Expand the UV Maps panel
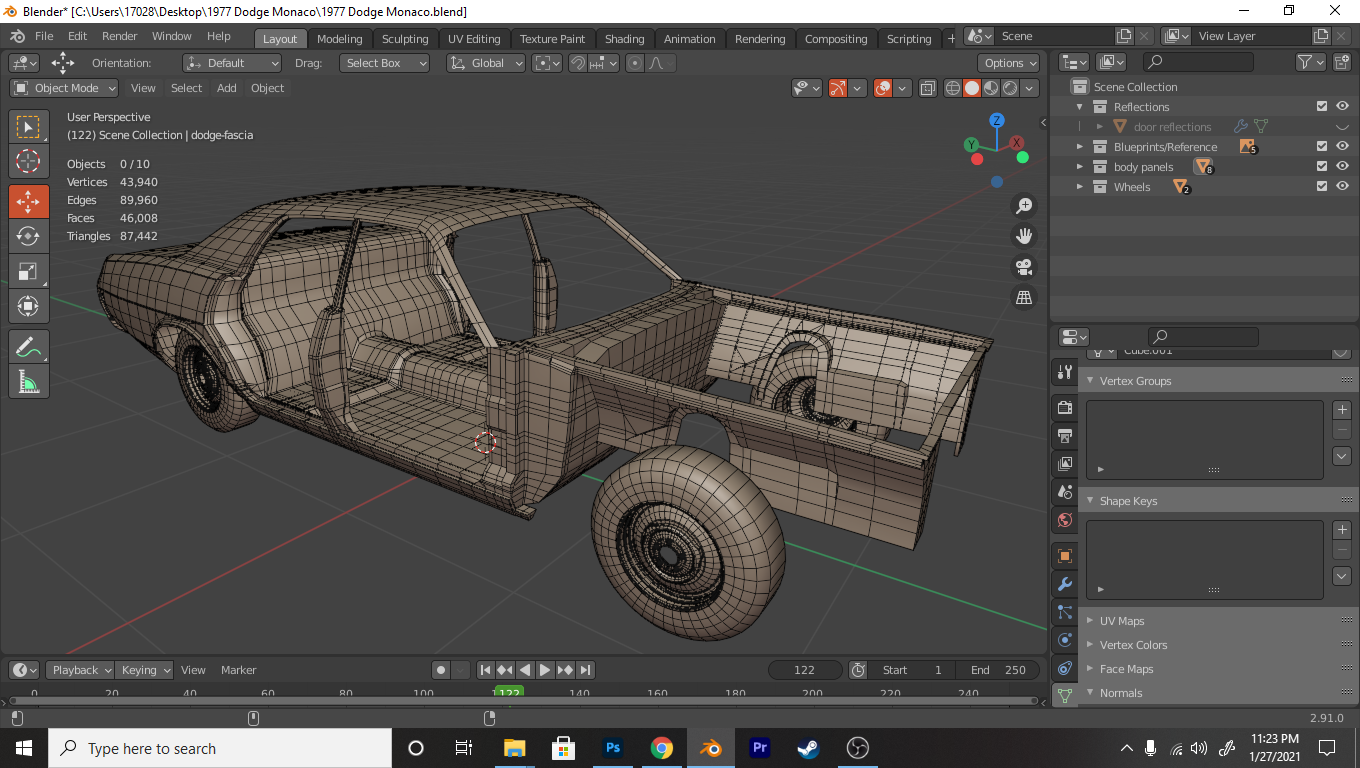 tap(1121, 621)
